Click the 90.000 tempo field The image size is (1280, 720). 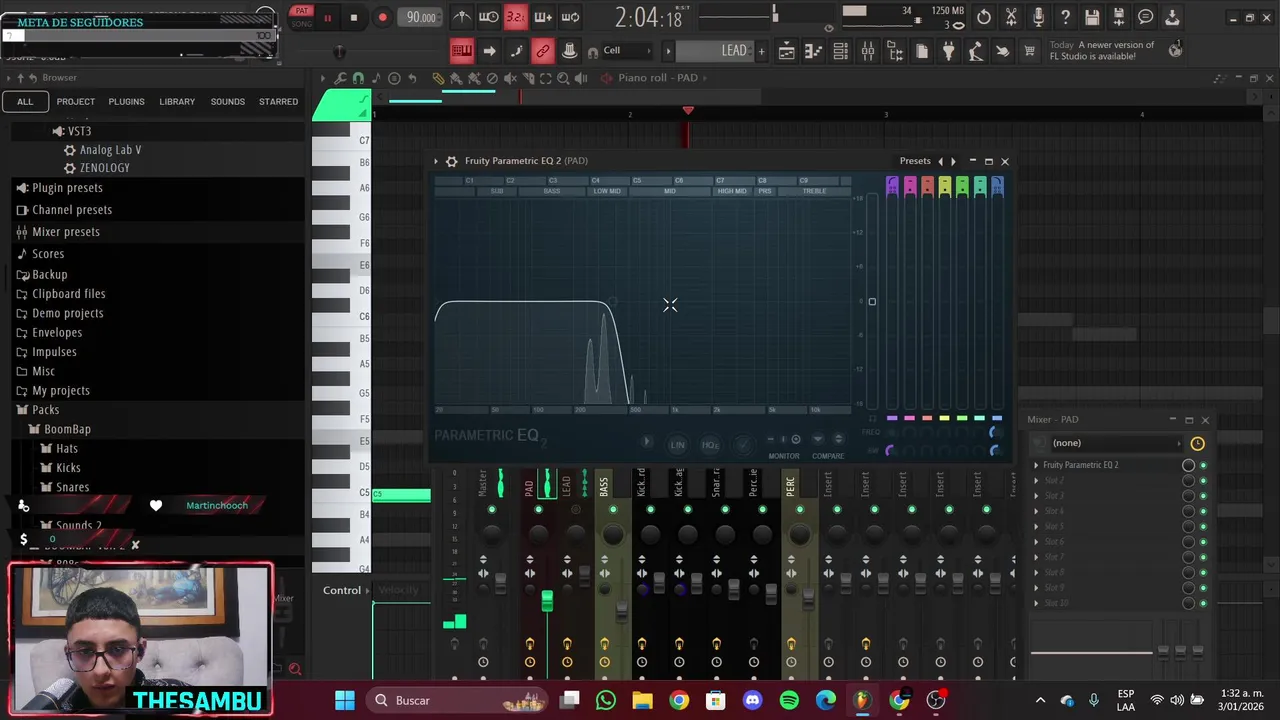[x=420, y=17]
